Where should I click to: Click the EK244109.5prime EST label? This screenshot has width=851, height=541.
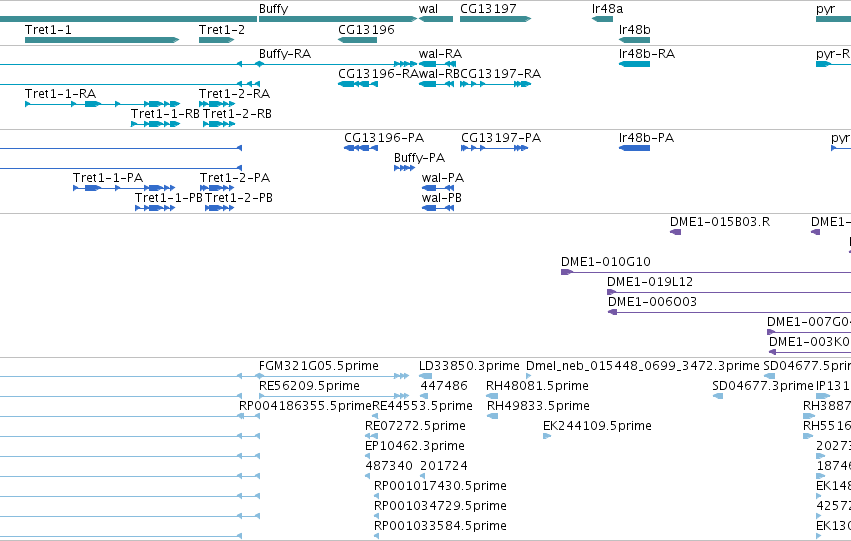coord(597,426)
